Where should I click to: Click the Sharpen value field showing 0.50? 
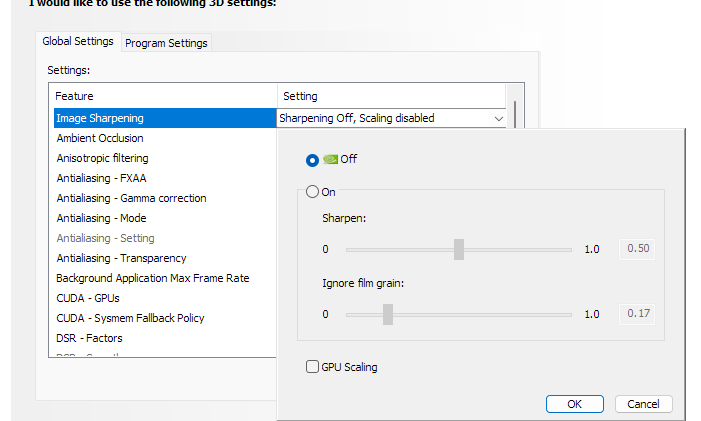pyautogui.click(x=638, y=249)
